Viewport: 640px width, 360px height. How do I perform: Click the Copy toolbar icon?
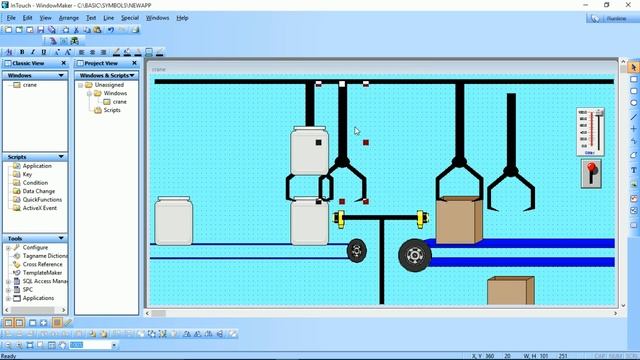[x=87, y=30]
